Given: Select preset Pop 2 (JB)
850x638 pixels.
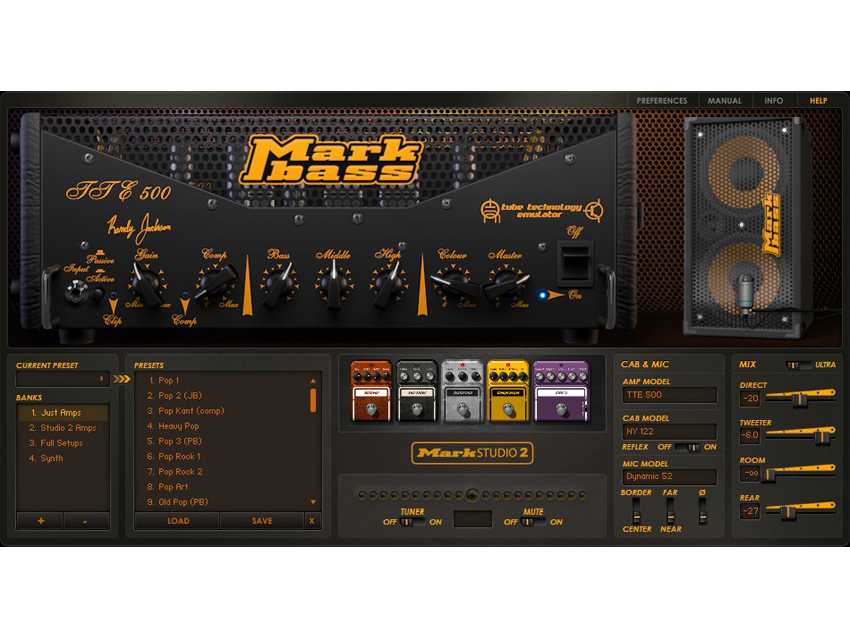Looking at the screenshot, I should pyautogui.click(x=222, y=396).
